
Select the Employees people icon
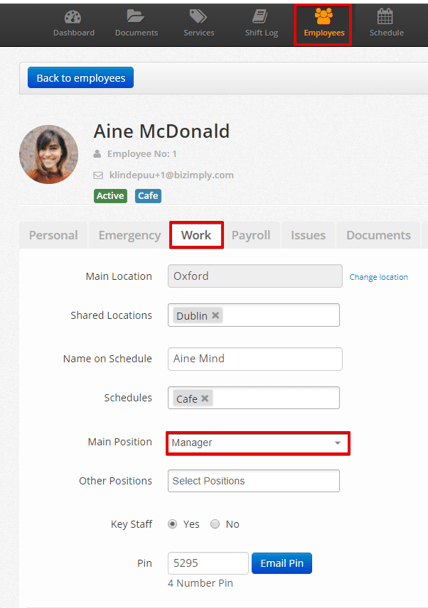coord(324,16)
